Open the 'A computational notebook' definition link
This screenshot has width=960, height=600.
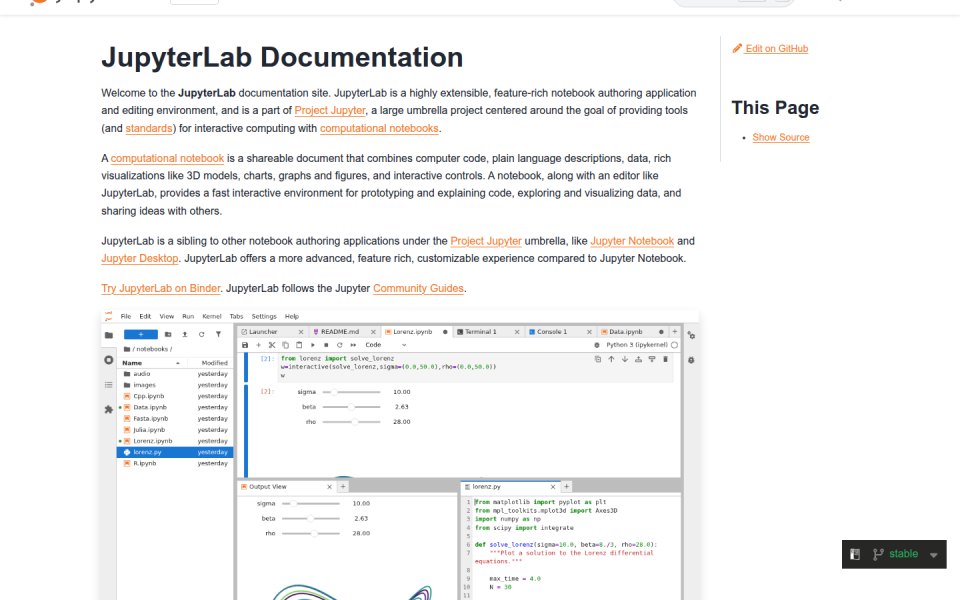(x=167, y=158)
